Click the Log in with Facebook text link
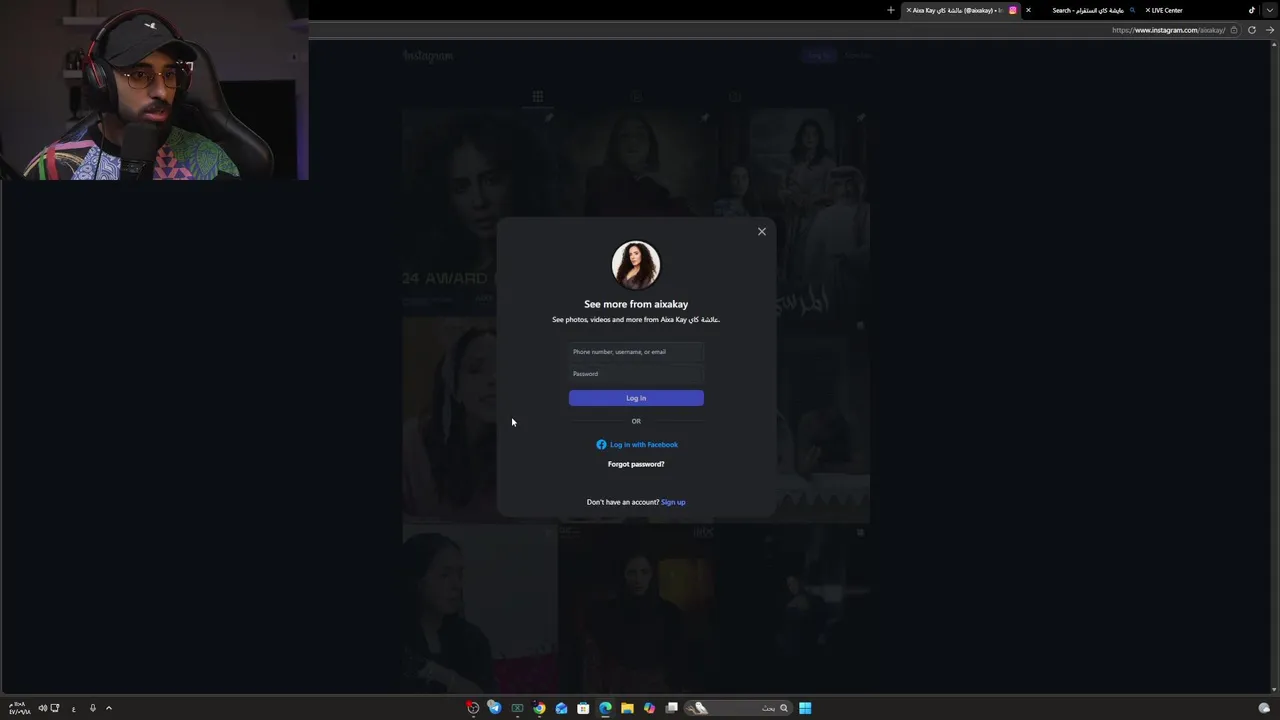The image size is (1280, 720). pyautogui.click(x=644, y=444)
